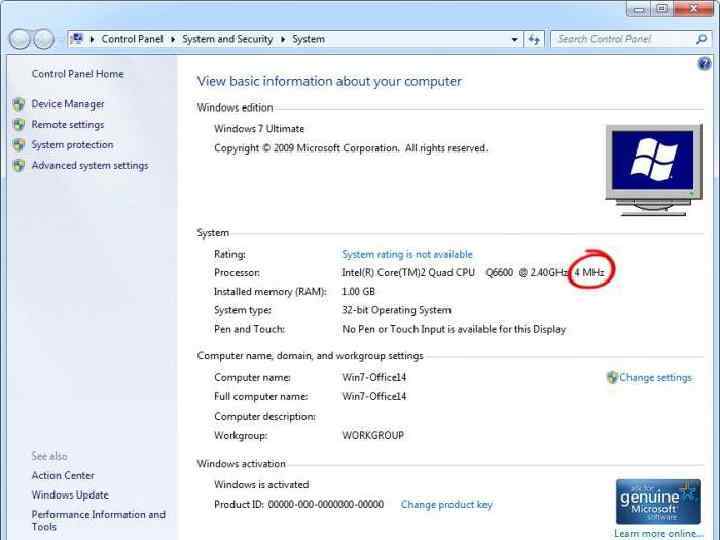The width and height of the screenshot is (720, 540).
Task: Close the System window
Action: click(693, 8)
